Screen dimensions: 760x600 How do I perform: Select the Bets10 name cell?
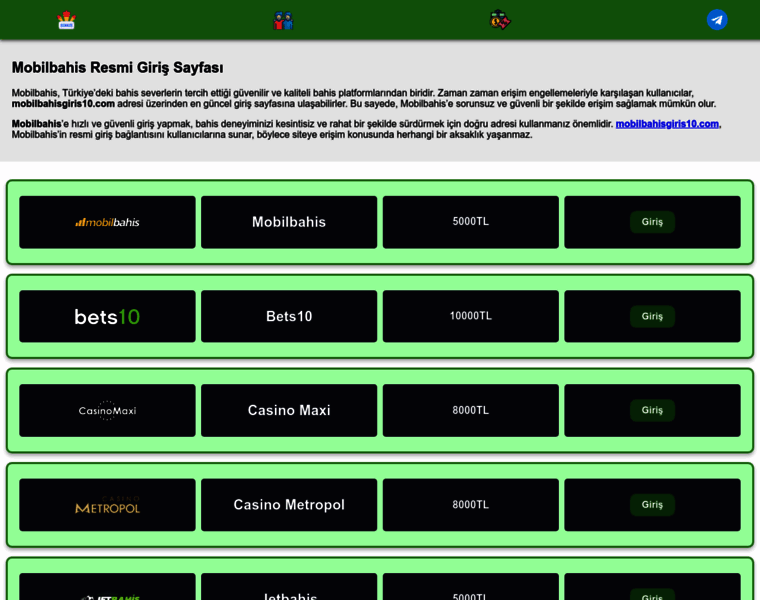coord(289,316)
